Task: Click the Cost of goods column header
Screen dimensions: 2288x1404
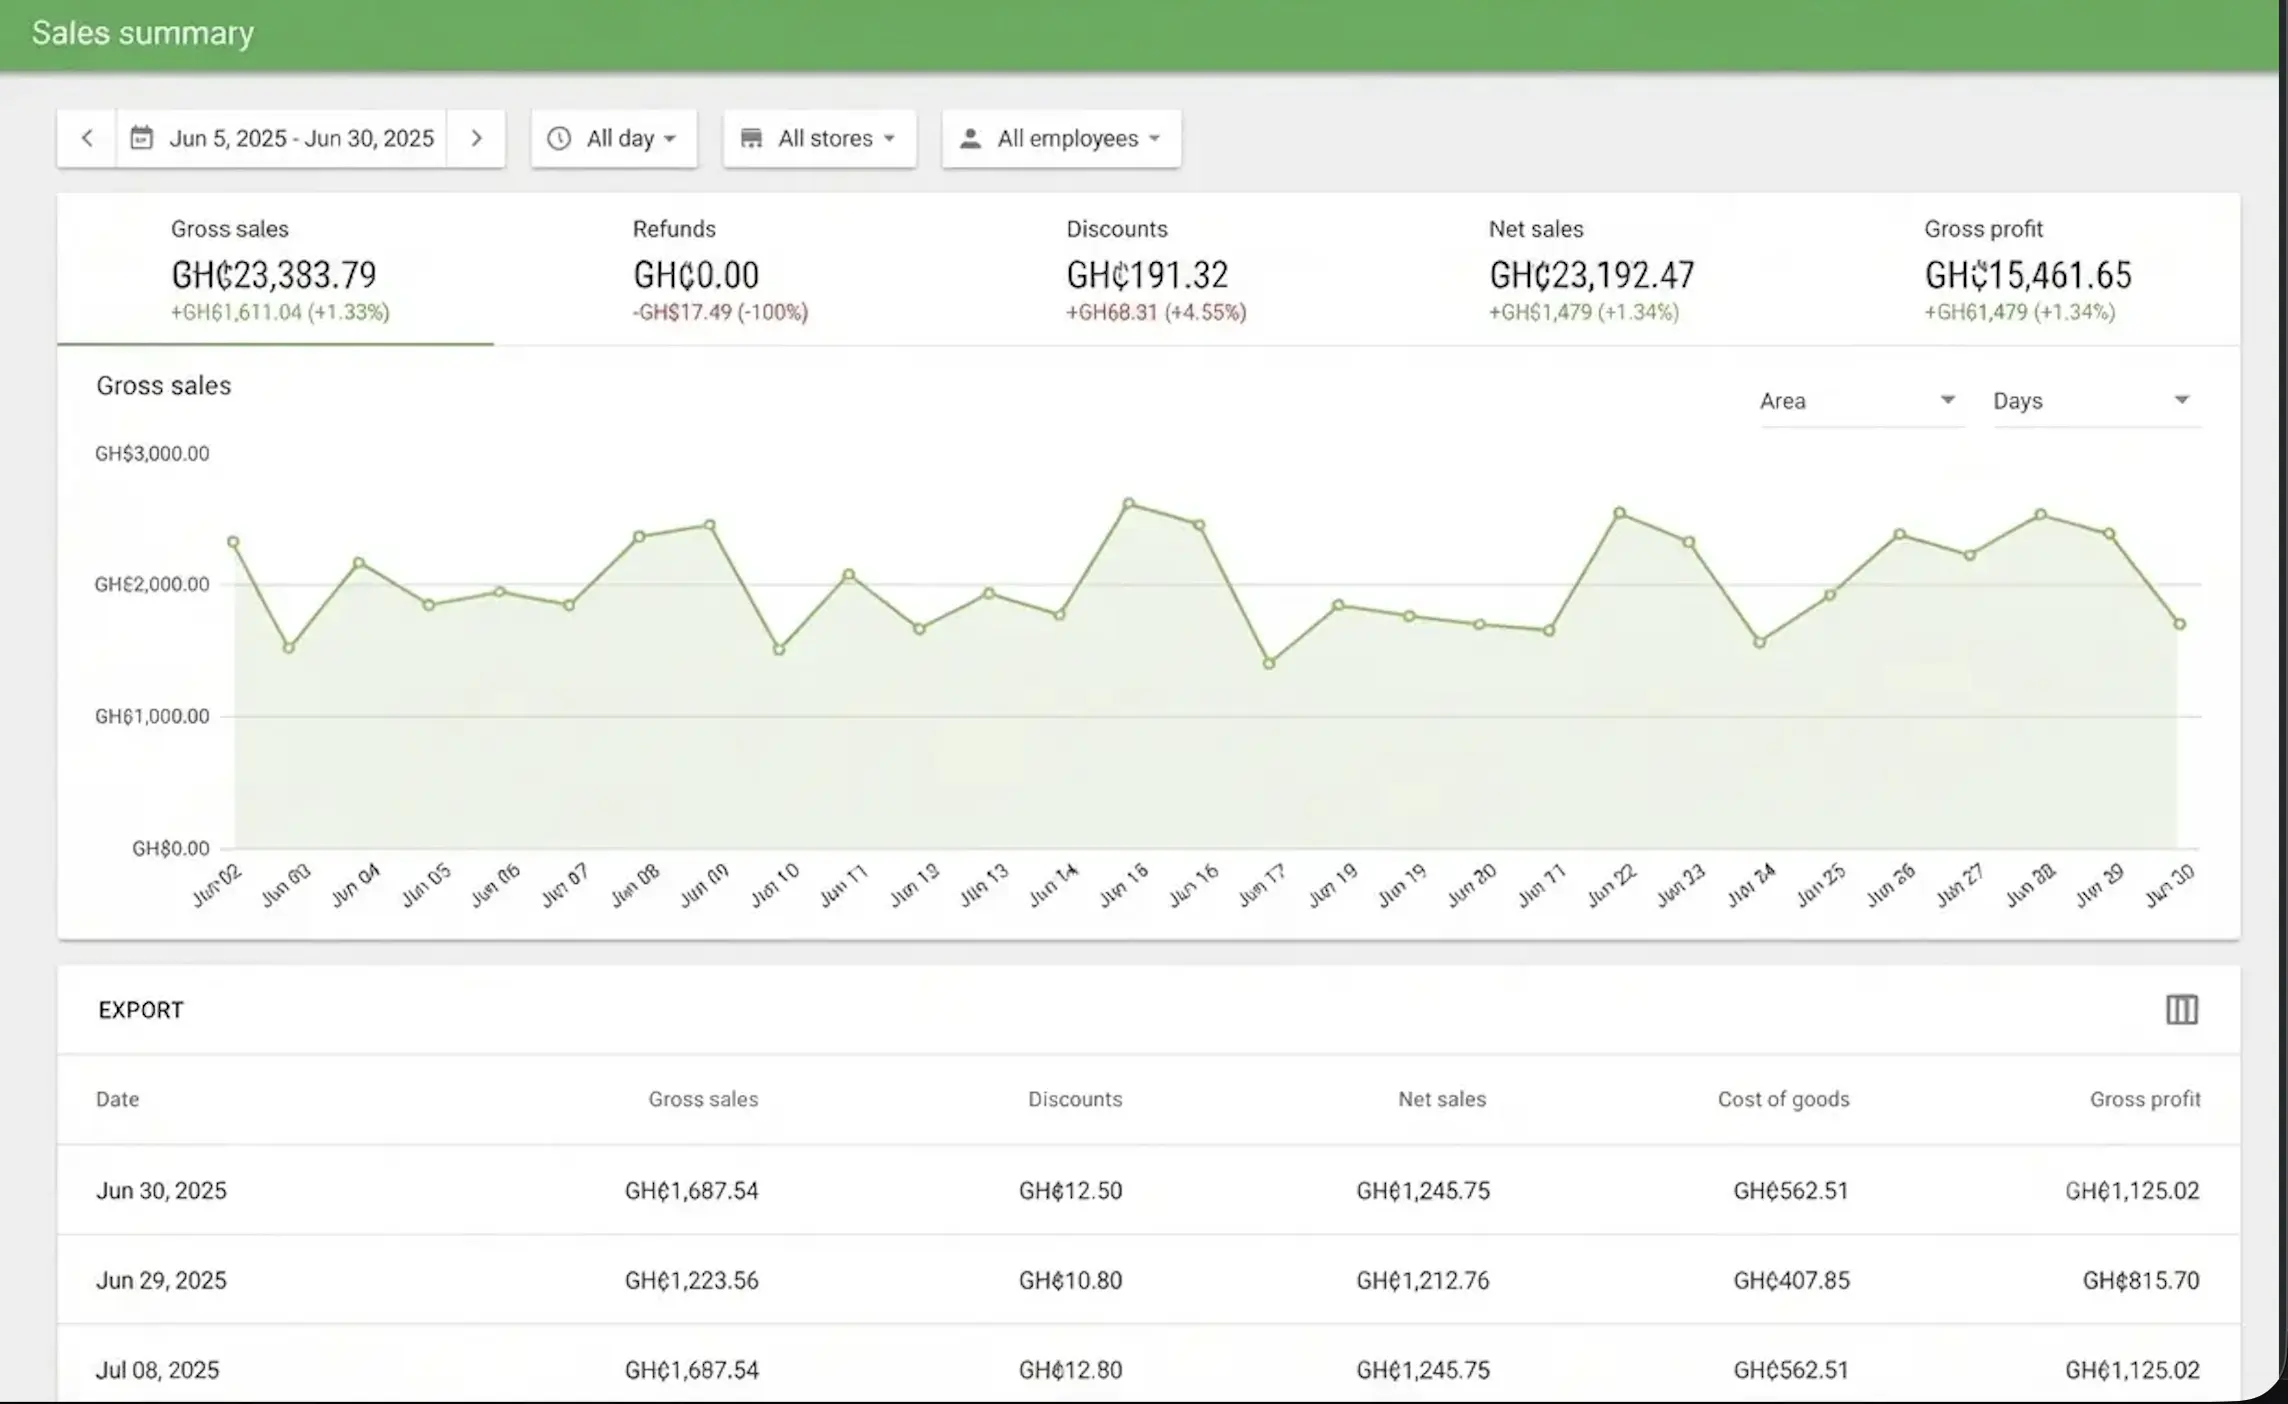Action: click(1783, 1099)
